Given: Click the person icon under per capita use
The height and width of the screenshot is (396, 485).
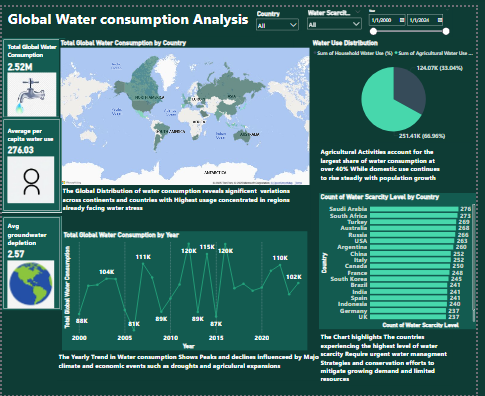Looking at the screenshot, I should pos(31,180).
